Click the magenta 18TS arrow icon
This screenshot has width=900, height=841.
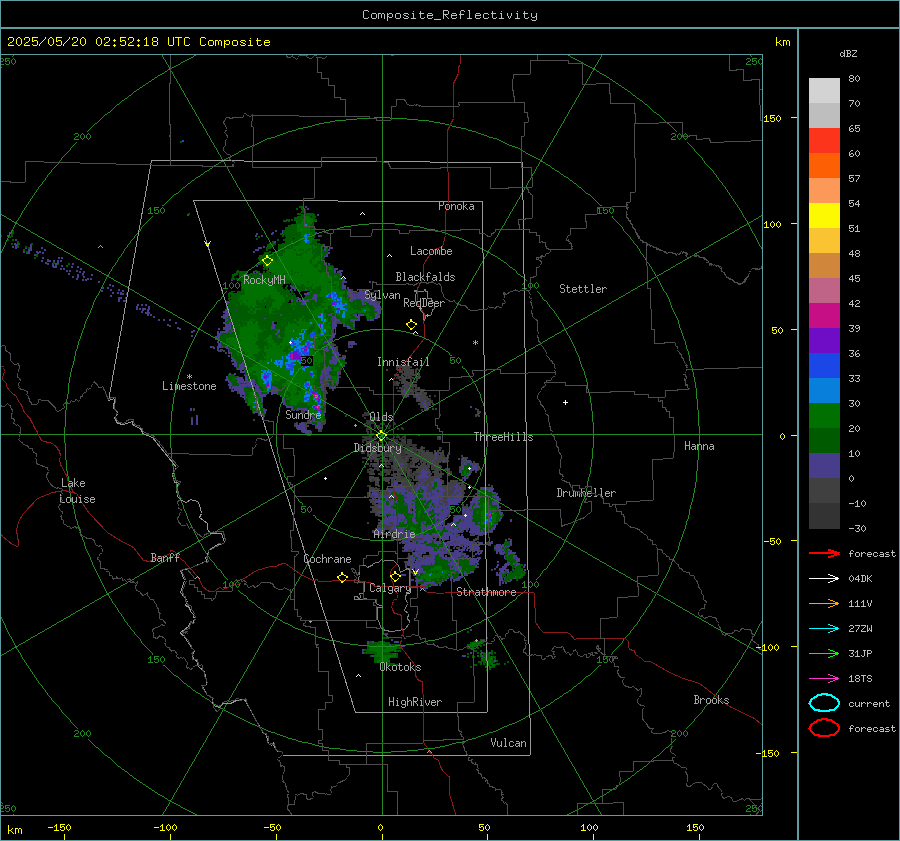pyautogui.click(x=824, y=679)
